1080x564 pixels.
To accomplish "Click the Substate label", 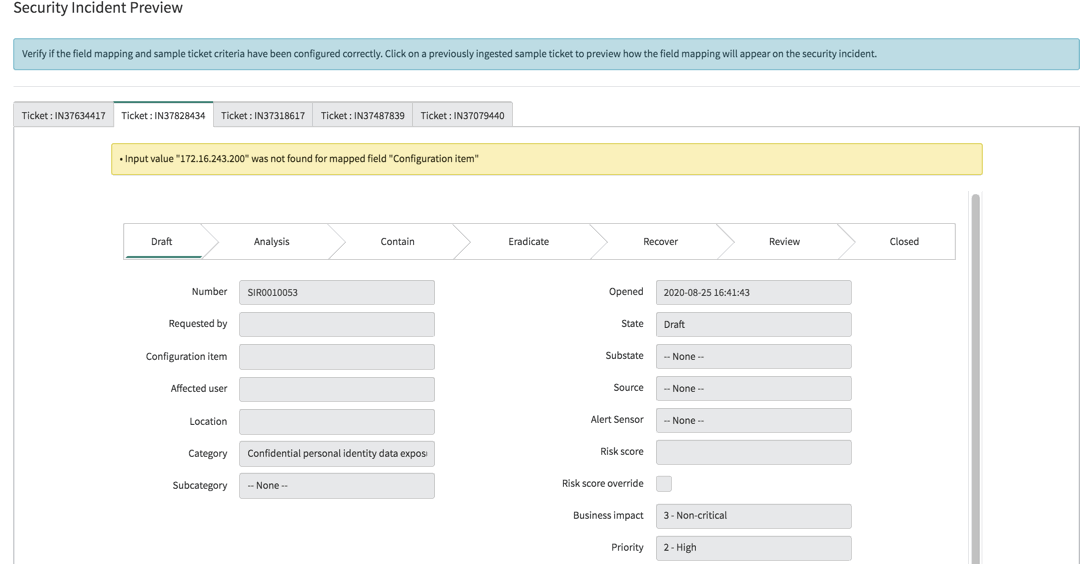I will point(624,355).
